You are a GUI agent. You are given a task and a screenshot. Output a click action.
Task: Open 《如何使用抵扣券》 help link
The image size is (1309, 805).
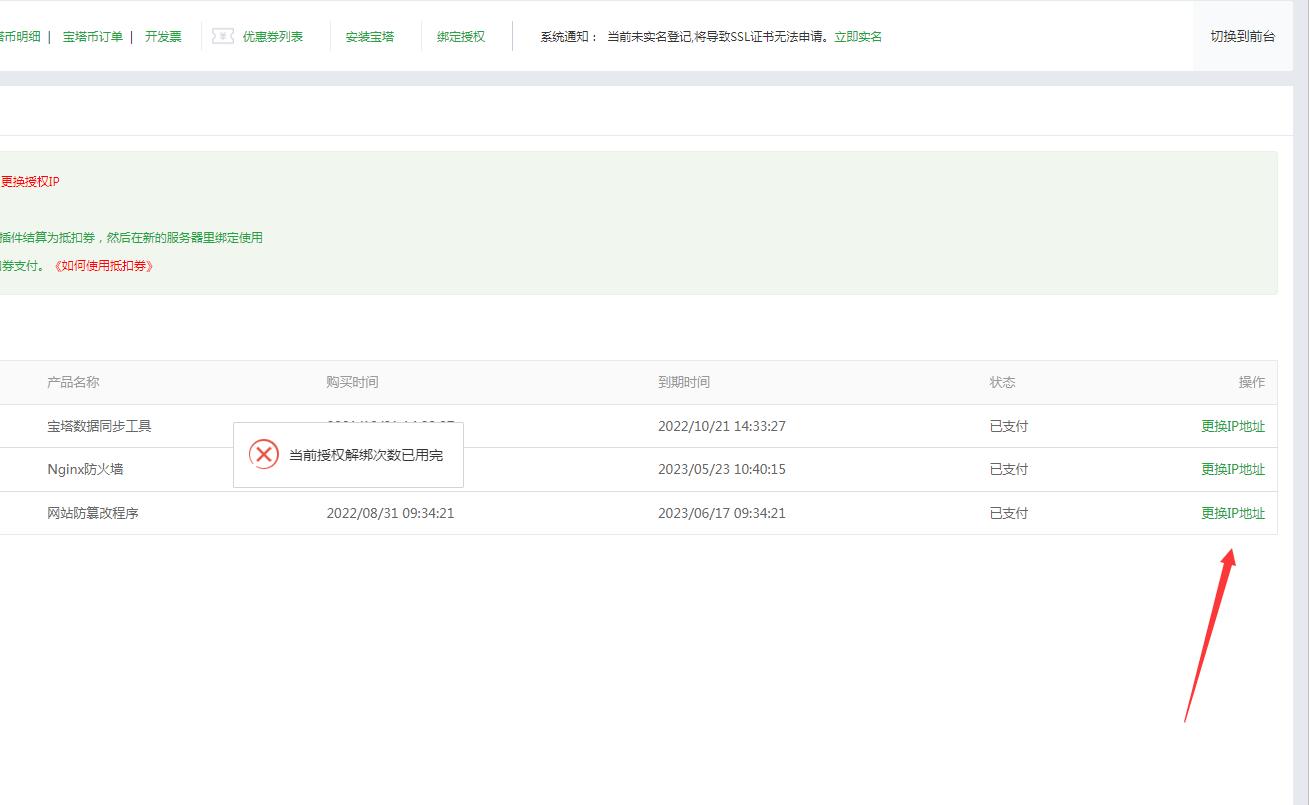pos(104,266)
